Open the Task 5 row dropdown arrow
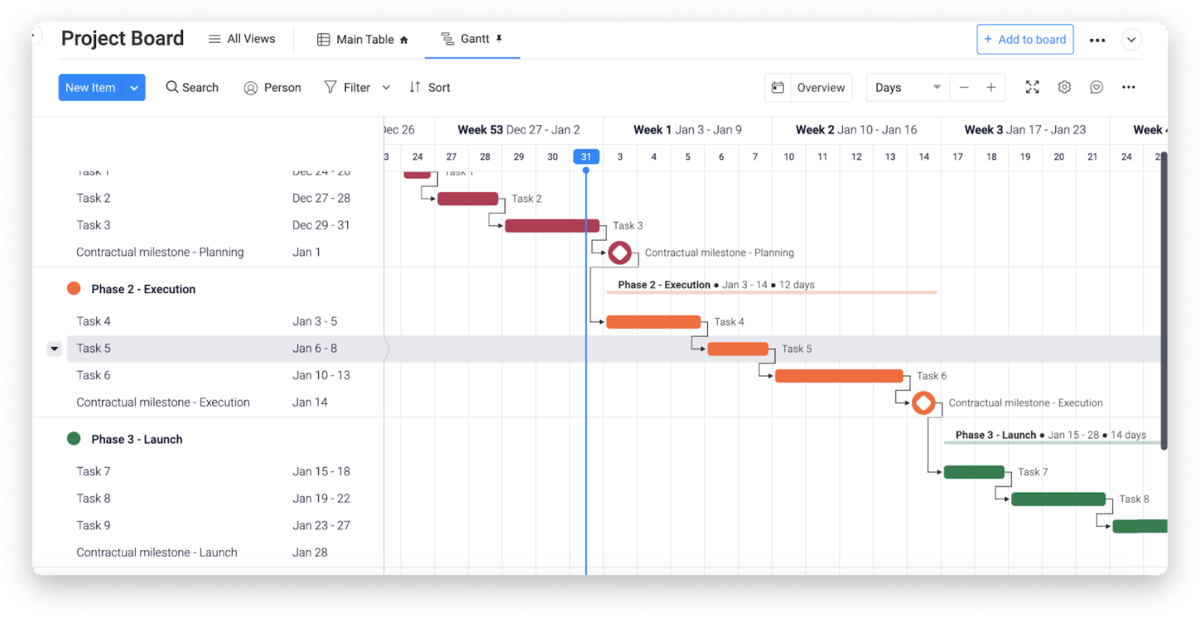The width and height of the screenshot is (1200, 617). click(x=54, y=349)
